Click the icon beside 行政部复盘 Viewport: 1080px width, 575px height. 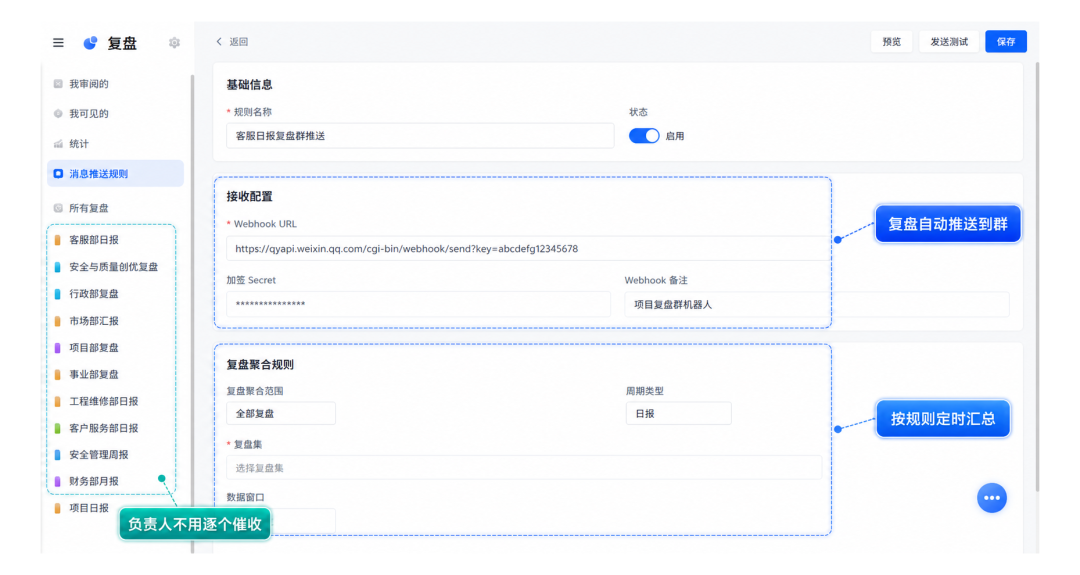click(x=57, y=293)
